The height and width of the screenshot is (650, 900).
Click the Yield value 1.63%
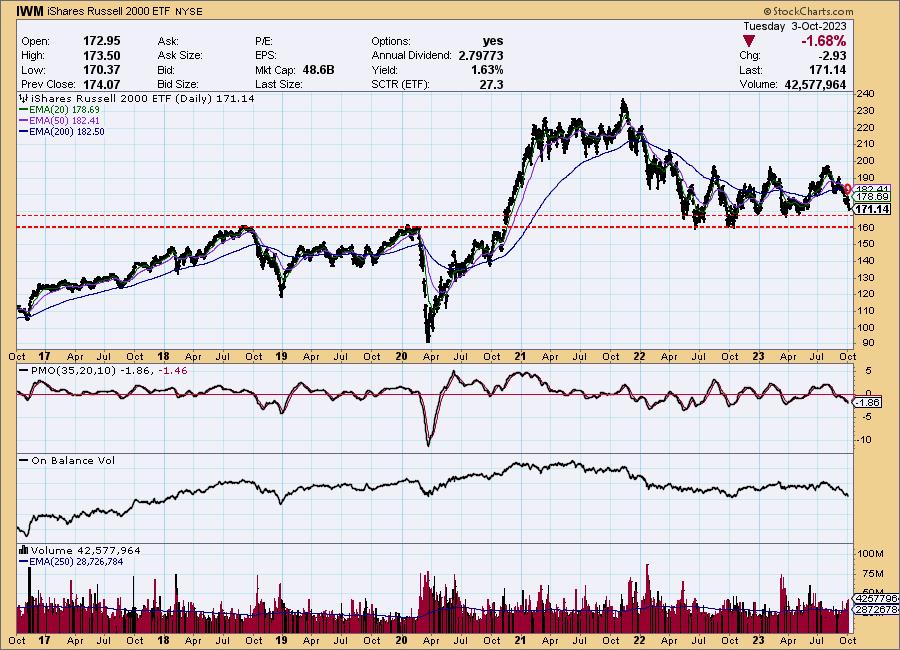pos(487,70)
